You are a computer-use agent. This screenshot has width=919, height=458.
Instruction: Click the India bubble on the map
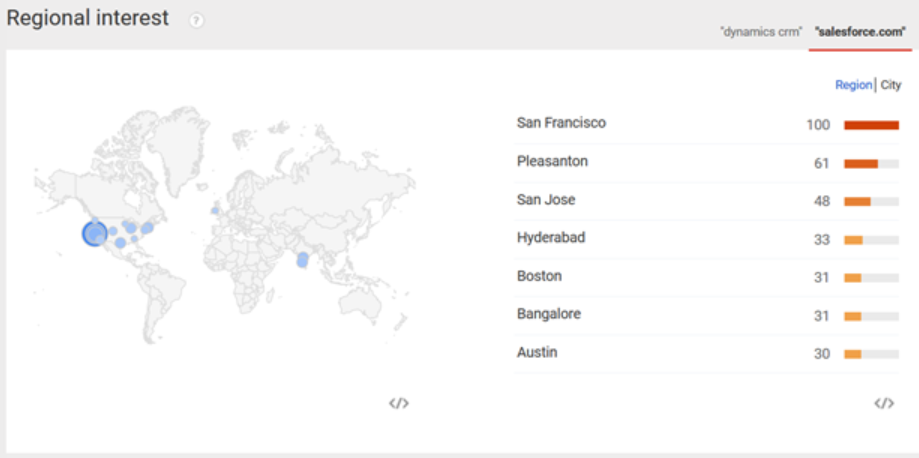pyautogui.click(x=302, y=260)
